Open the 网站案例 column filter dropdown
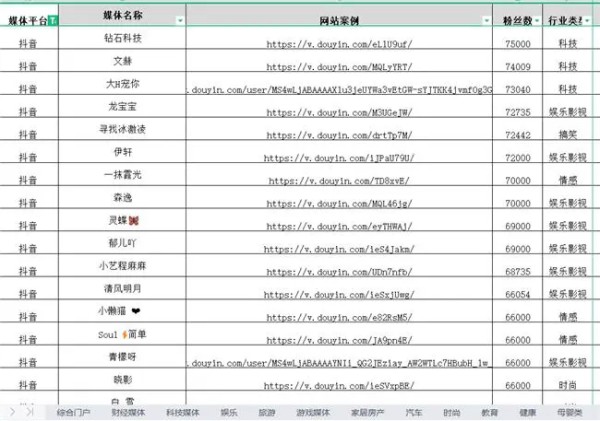The image size is (600, 421). [x=486, y=21]
